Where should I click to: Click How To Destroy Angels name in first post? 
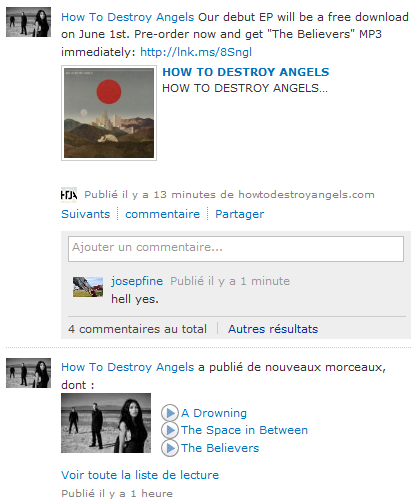pyautogui.click(x=128, y=17)
